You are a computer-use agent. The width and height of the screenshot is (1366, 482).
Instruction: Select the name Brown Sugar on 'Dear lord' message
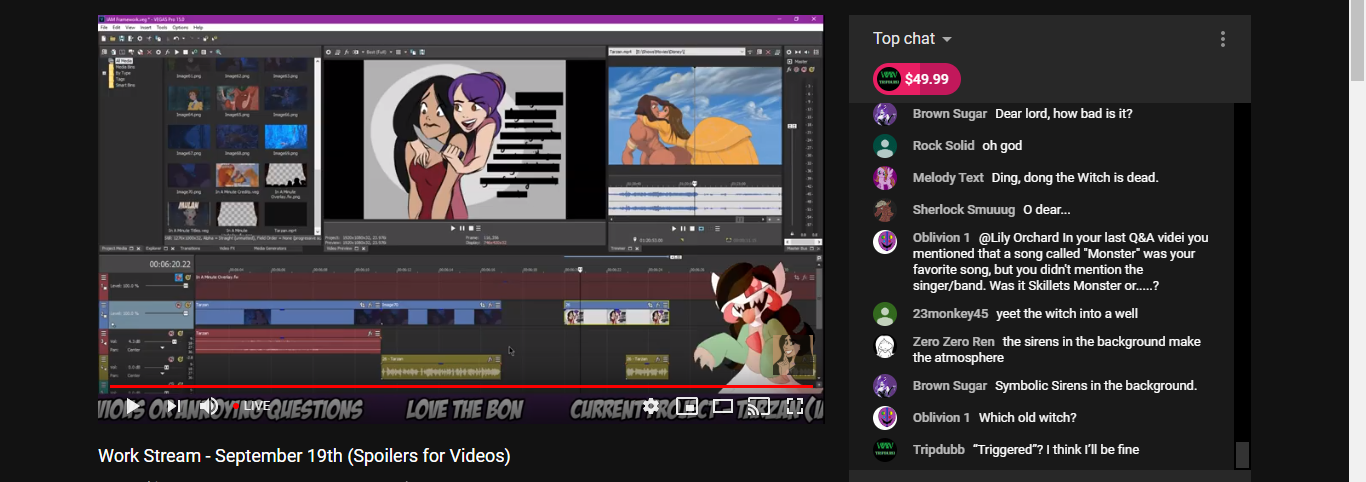[x=950, y=114]
